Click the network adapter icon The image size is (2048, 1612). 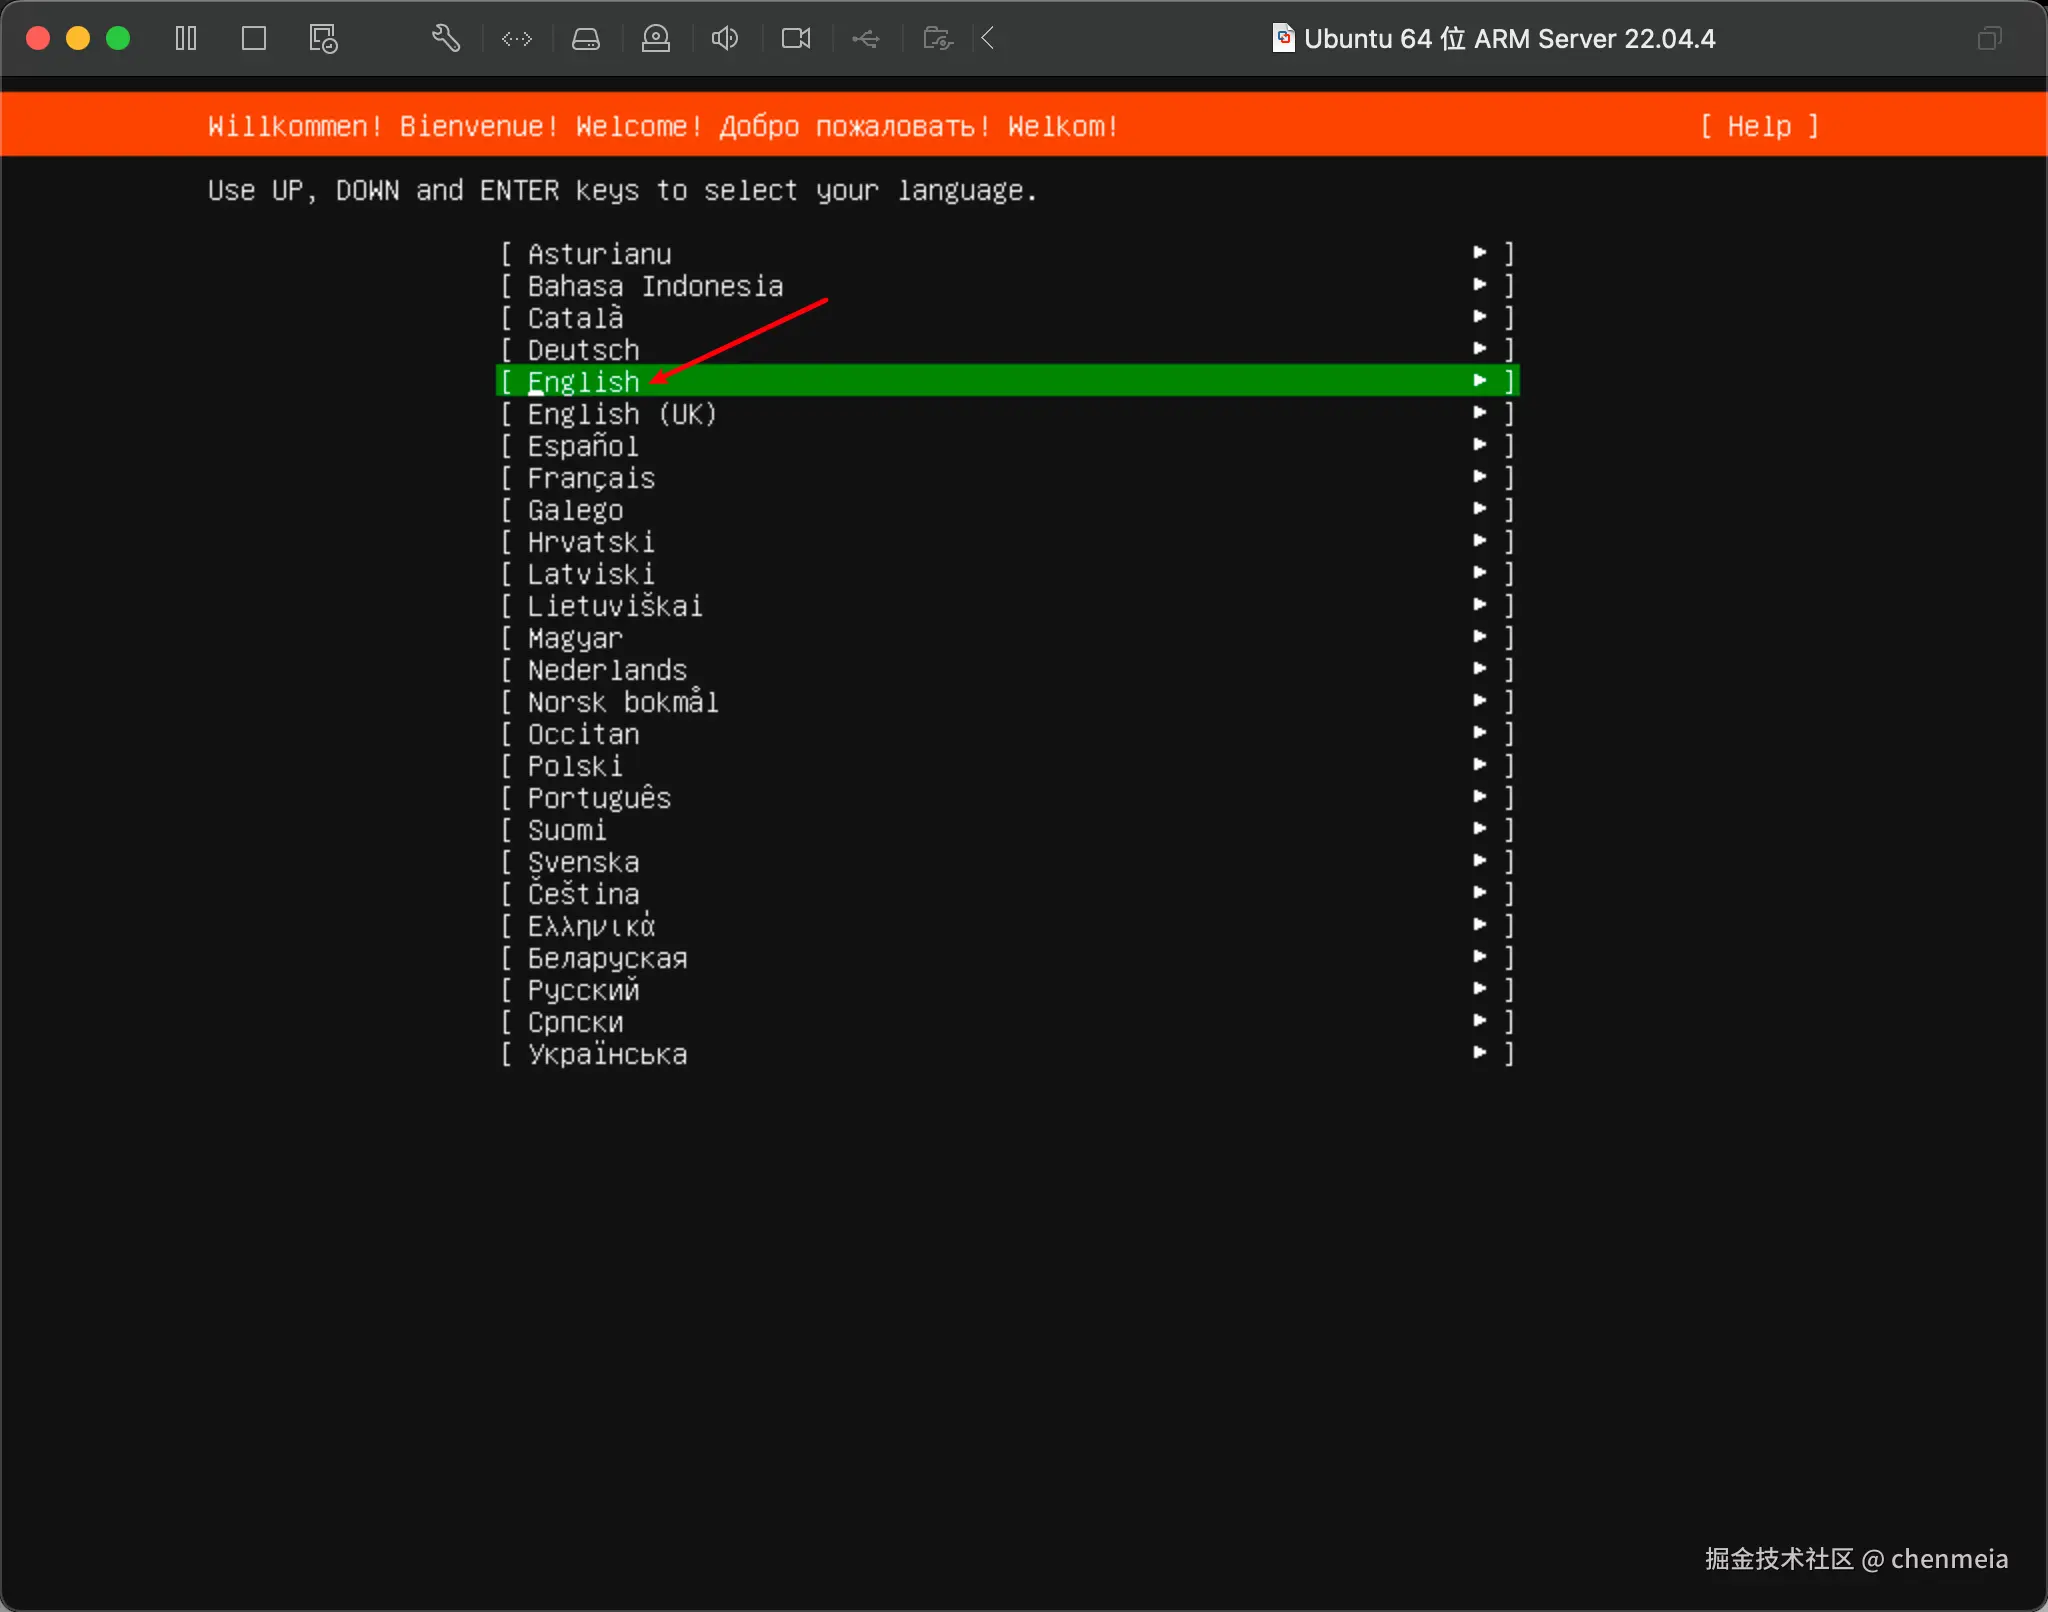tap(517, 39)
